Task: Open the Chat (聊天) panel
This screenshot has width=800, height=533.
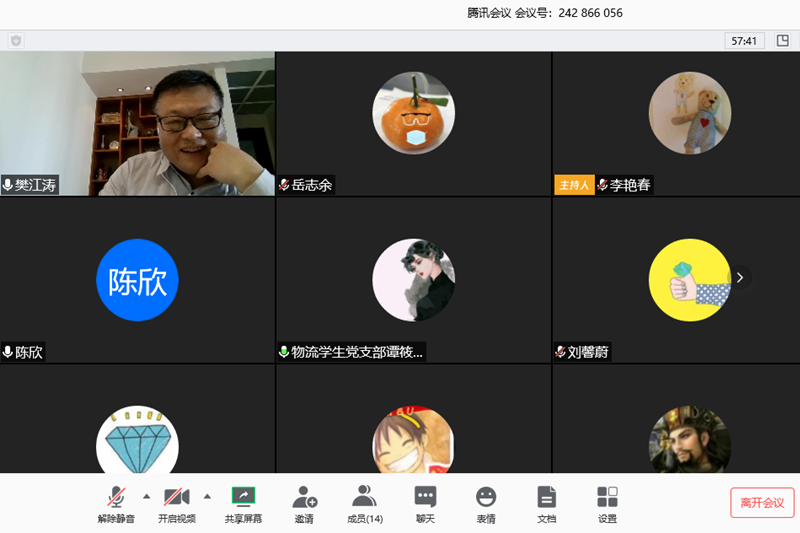Action: [425, 497]
